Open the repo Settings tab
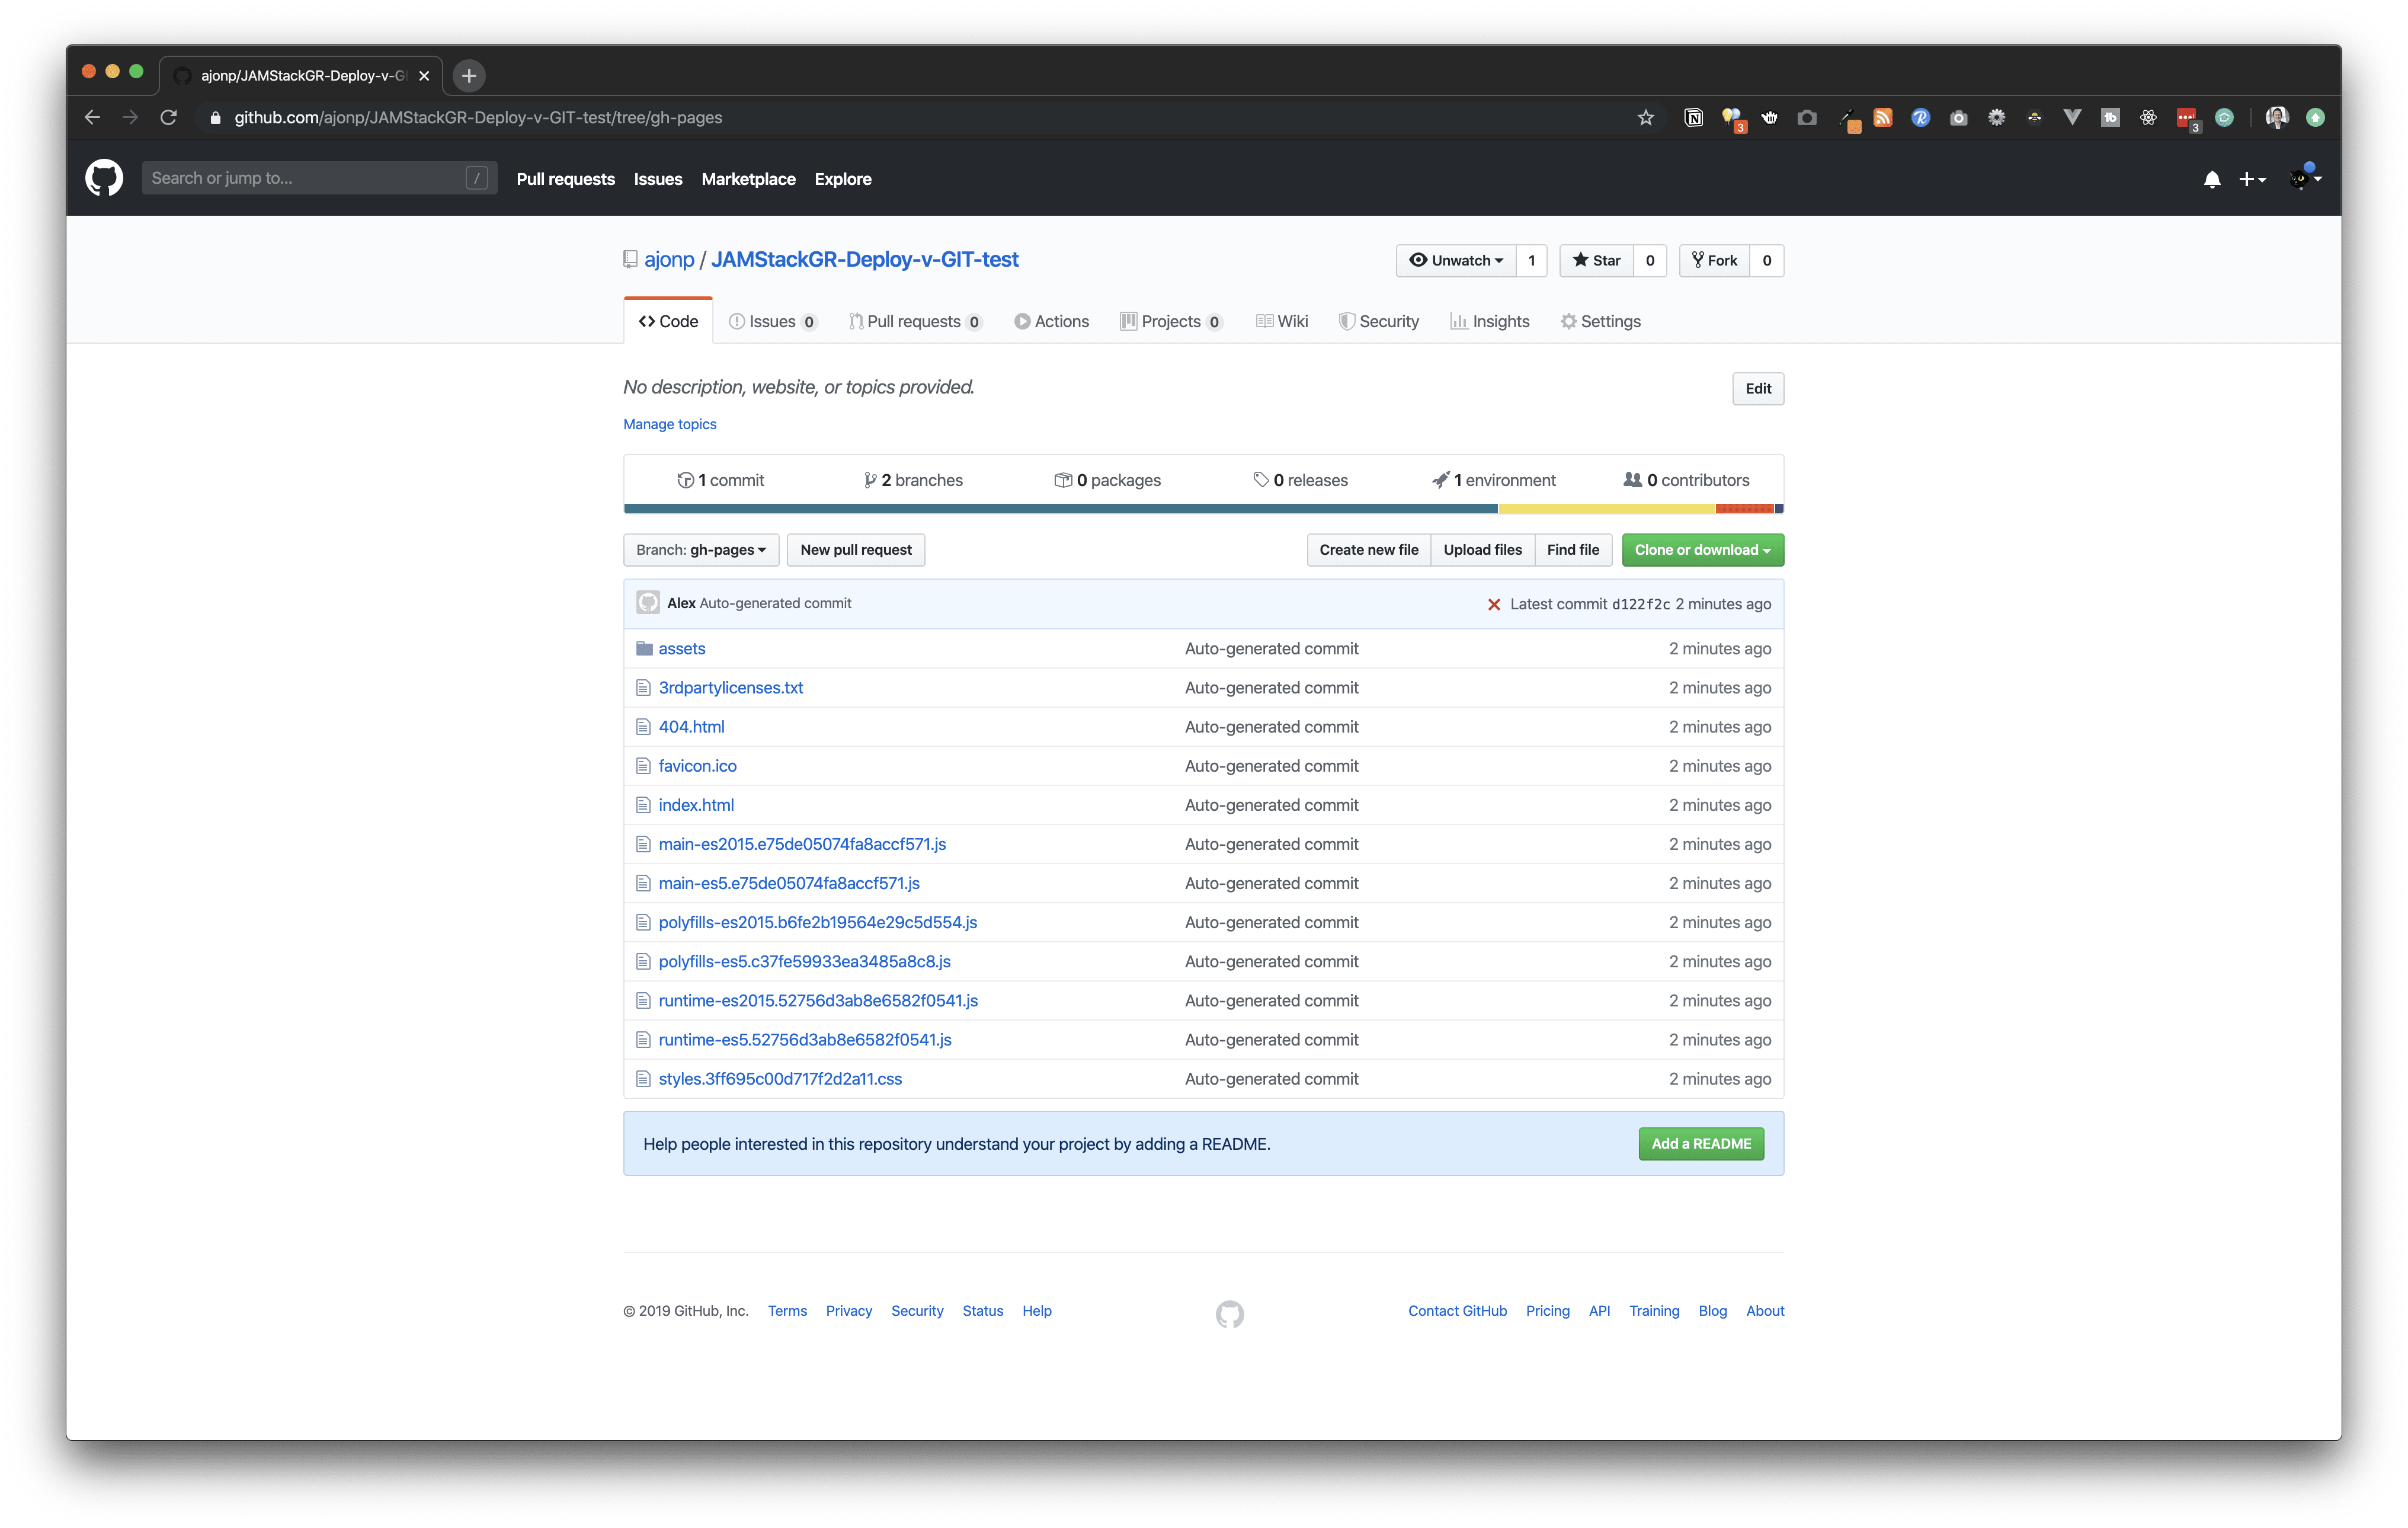 [x=1601, y=321]
